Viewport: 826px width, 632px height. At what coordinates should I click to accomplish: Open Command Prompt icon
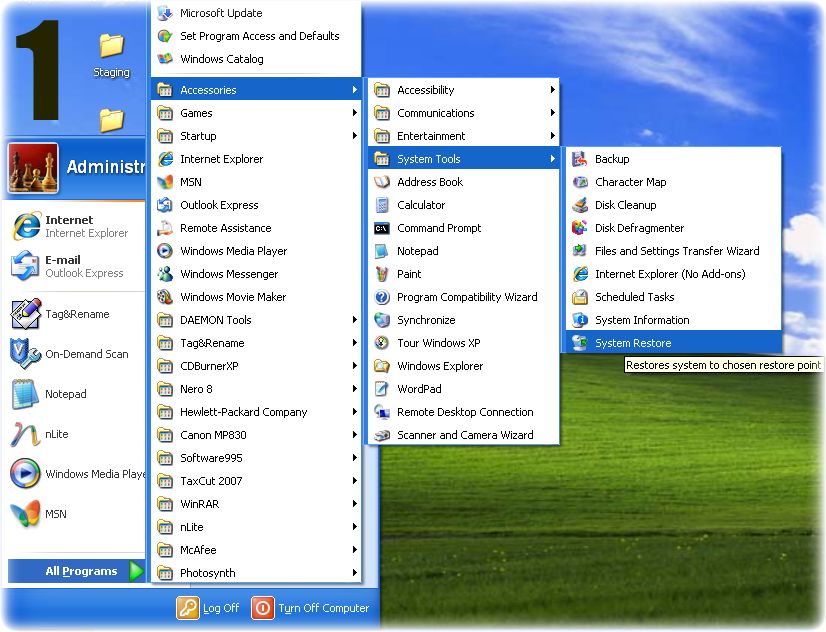pos(381,228)
